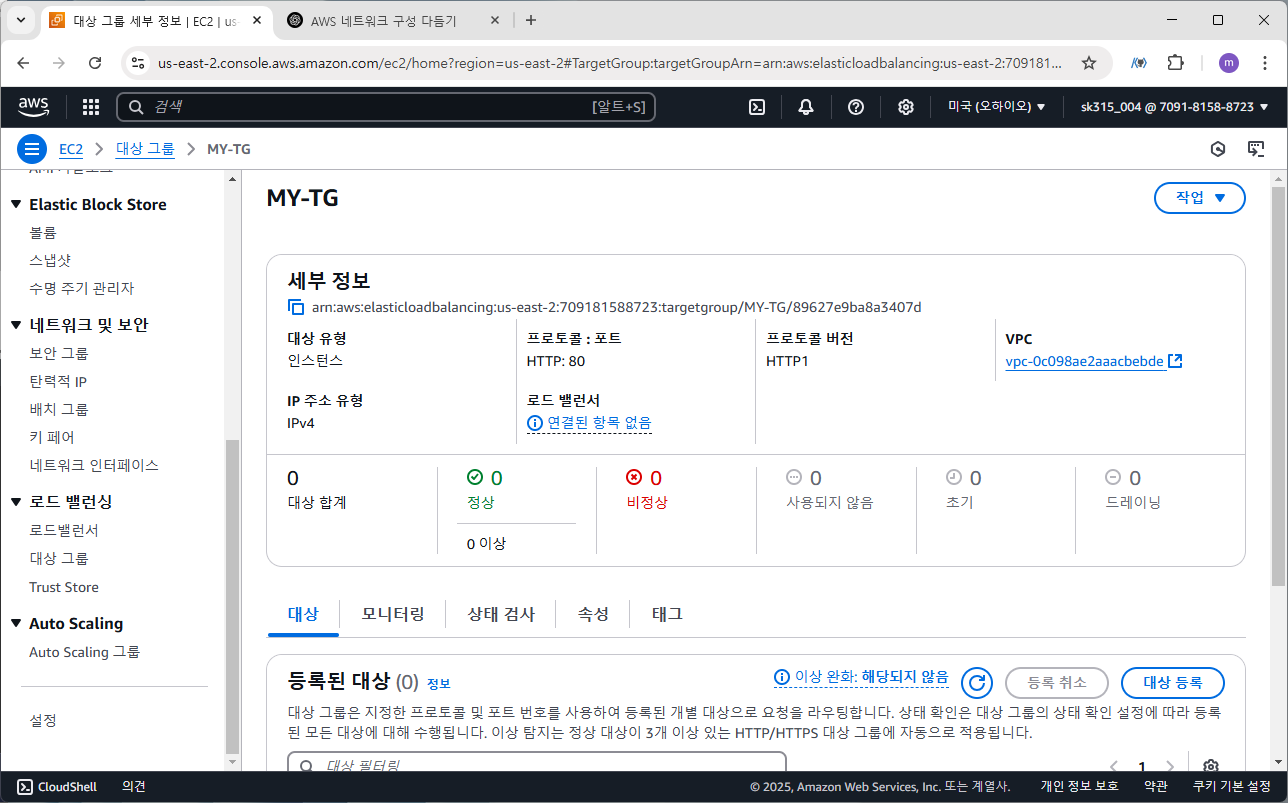Open Chrome profile avatar
Screen dimensions: 1288x803
point(1229,62)
